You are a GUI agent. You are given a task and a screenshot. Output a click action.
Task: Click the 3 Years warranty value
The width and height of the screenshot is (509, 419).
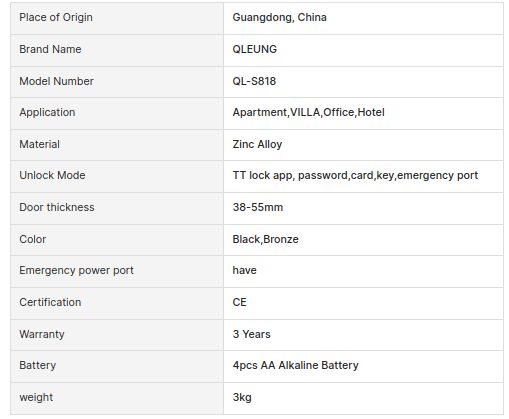click(252, 334)
